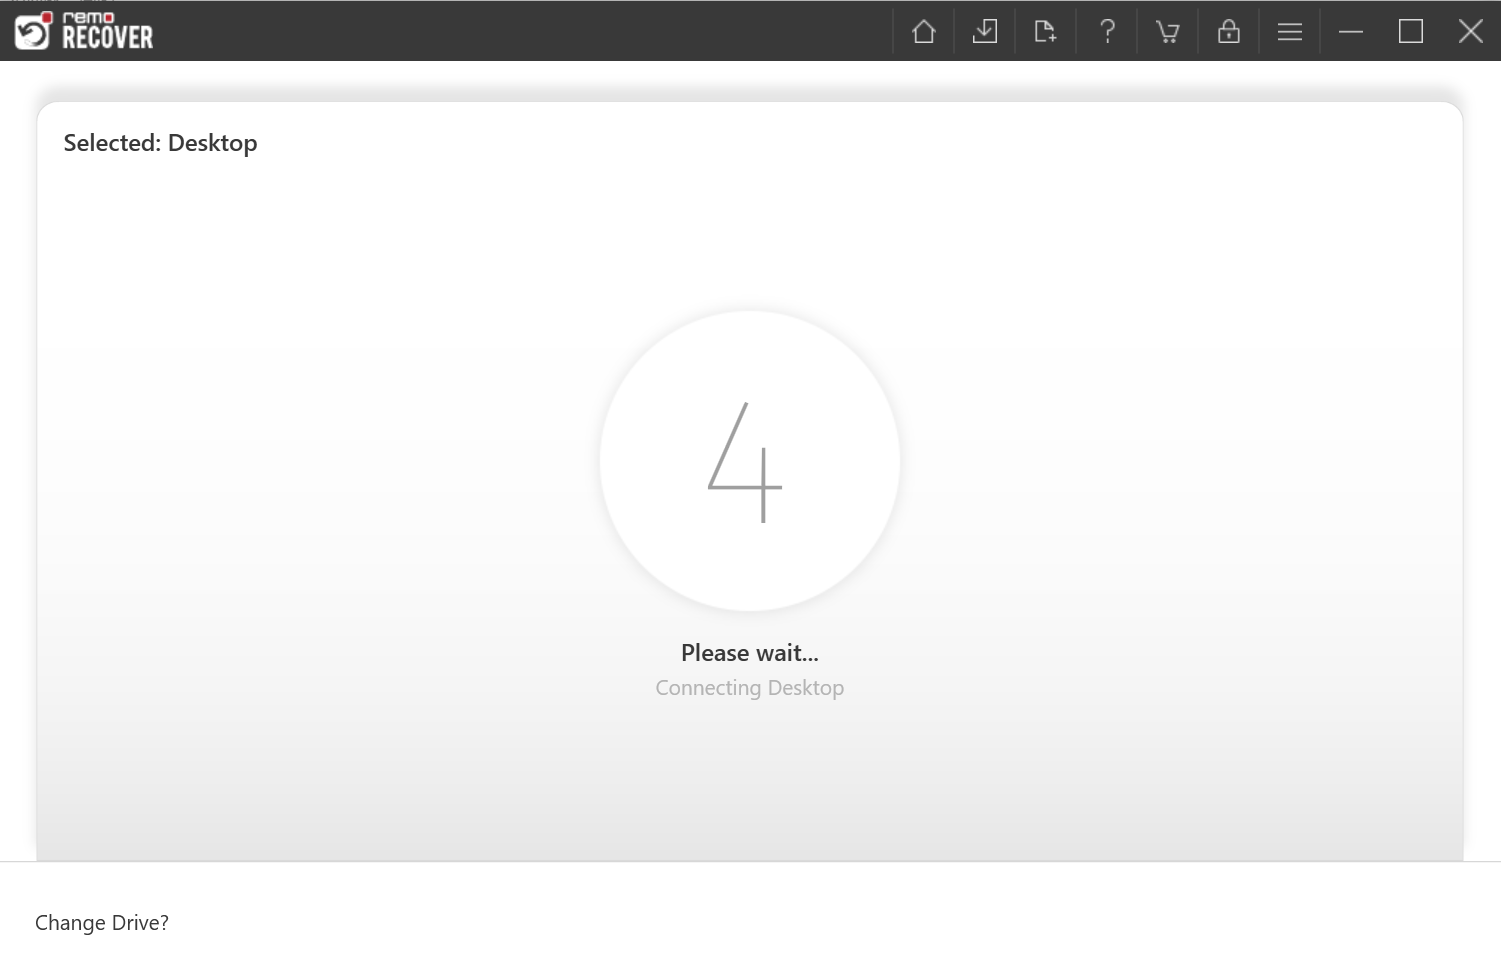Open the hamburger menu
This screenshot has width=1501, height=980.
pyautogui.click(x=1290, y=32)
